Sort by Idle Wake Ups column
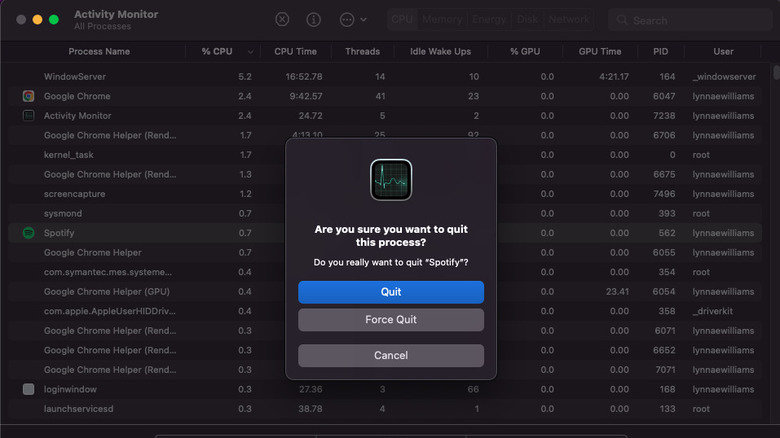 pyautogui.click(x=440, y=51)
